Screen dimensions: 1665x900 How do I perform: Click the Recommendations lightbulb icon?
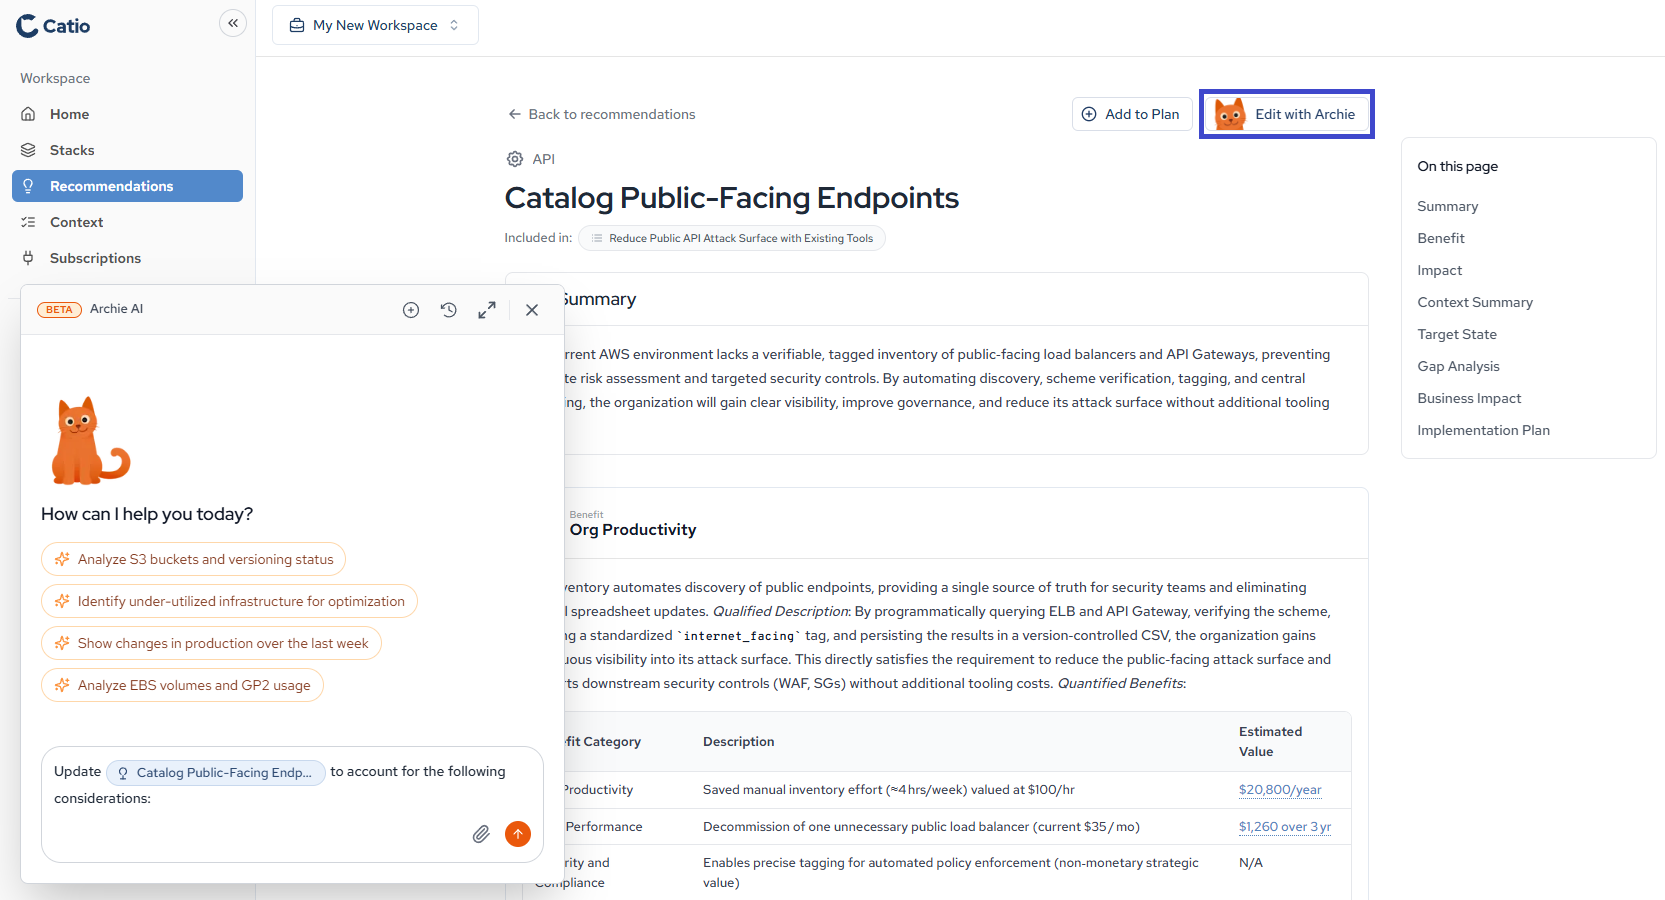pyautogui.click(x=28, y=186)
